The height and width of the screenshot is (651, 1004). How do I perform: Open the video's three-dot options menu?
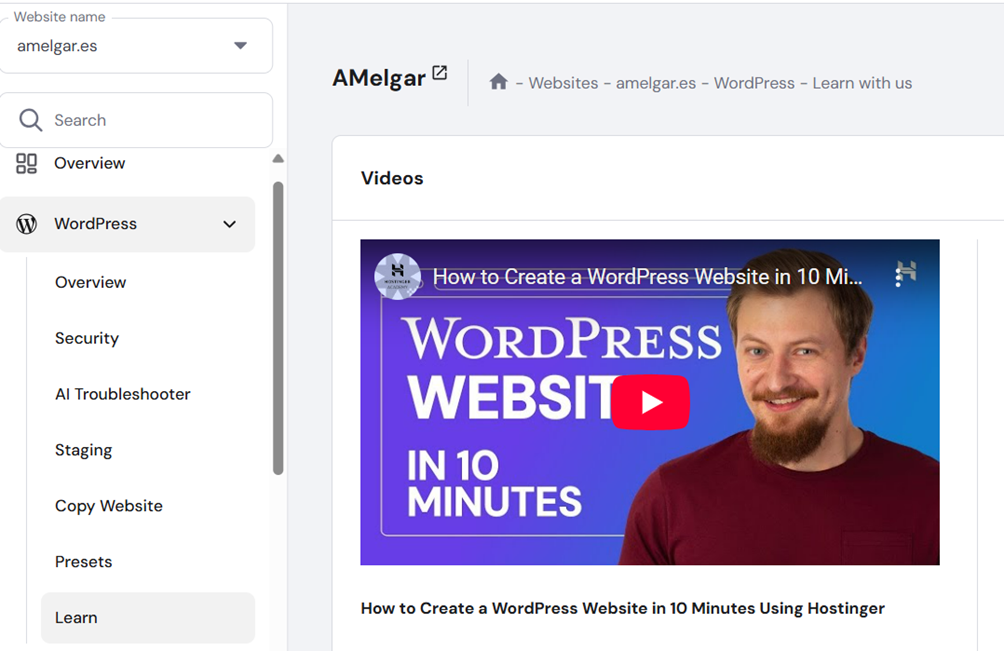897,276
